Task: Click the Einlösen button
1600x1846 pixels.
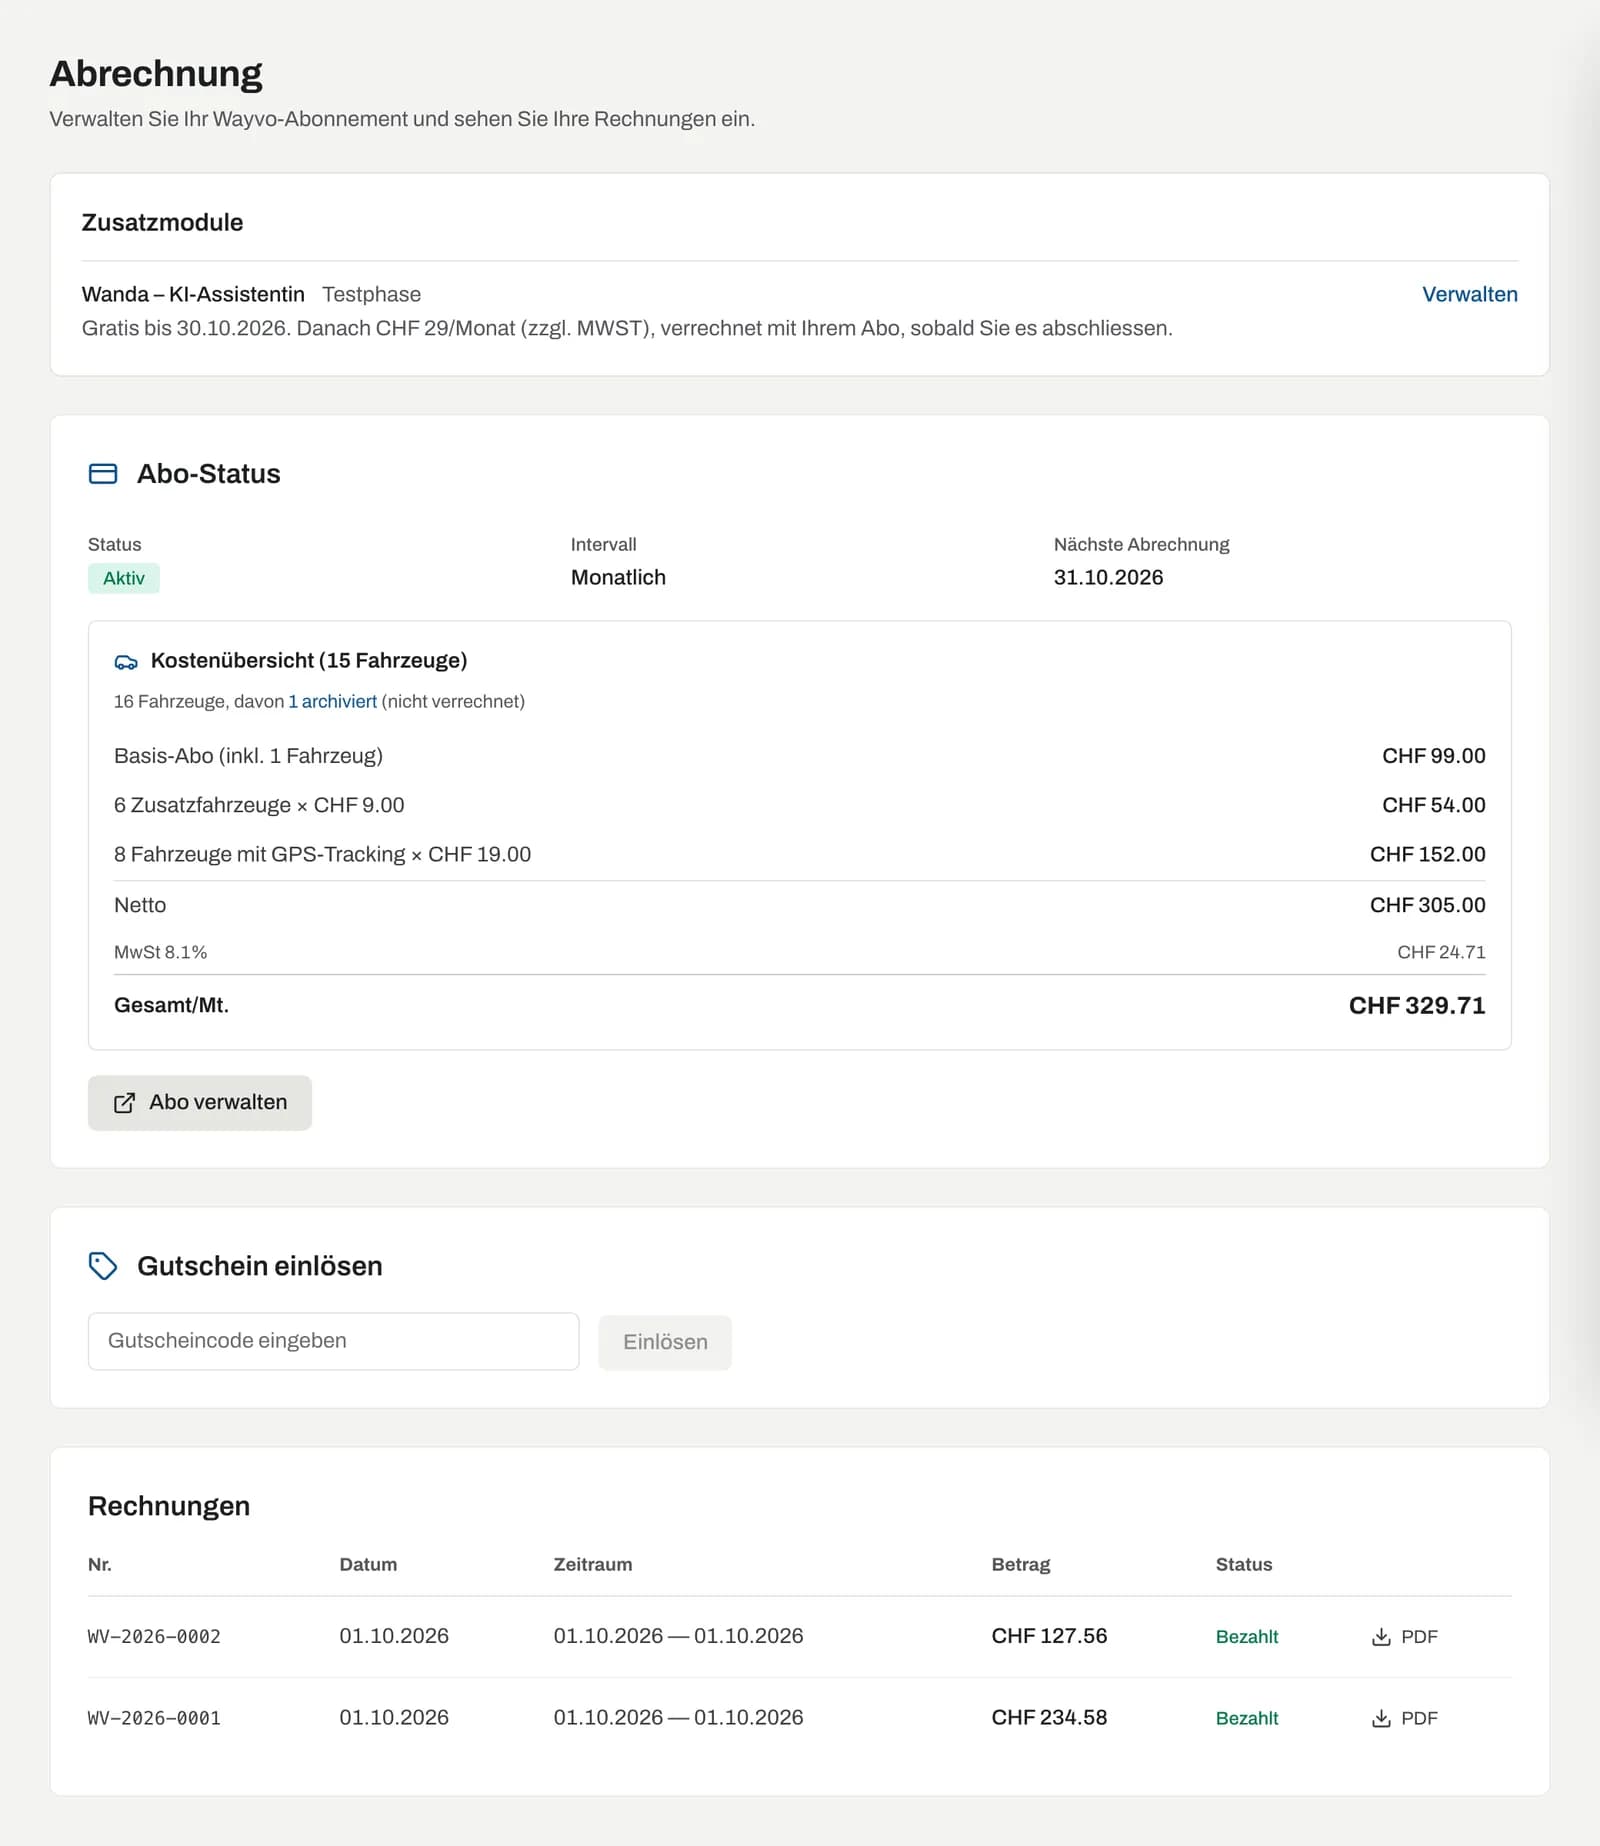Action: pos(665,1342)
